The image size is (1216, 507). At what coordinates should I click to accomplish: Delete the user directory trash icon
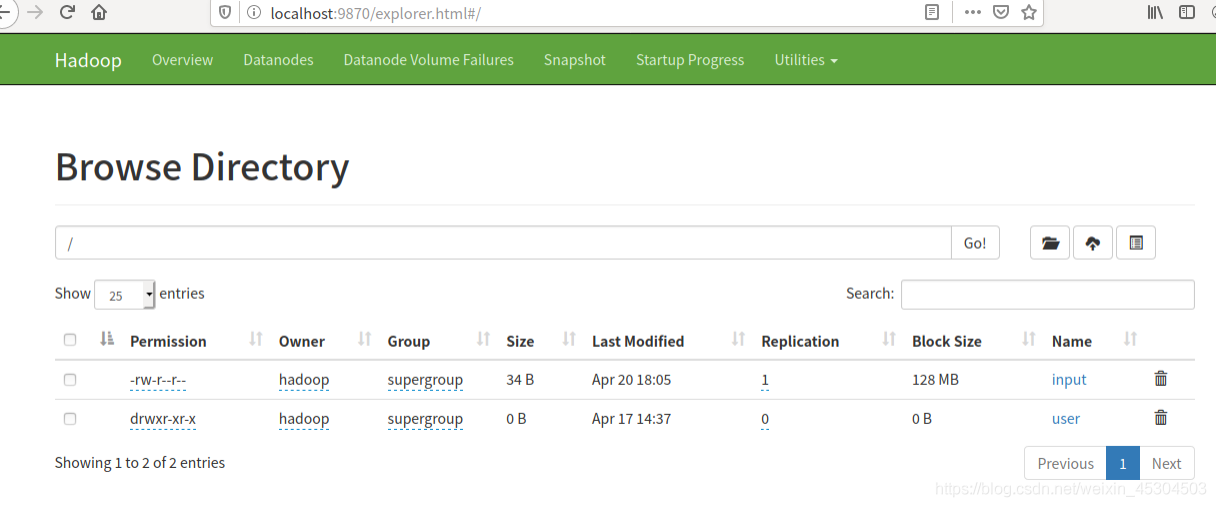pos(1160,418)
